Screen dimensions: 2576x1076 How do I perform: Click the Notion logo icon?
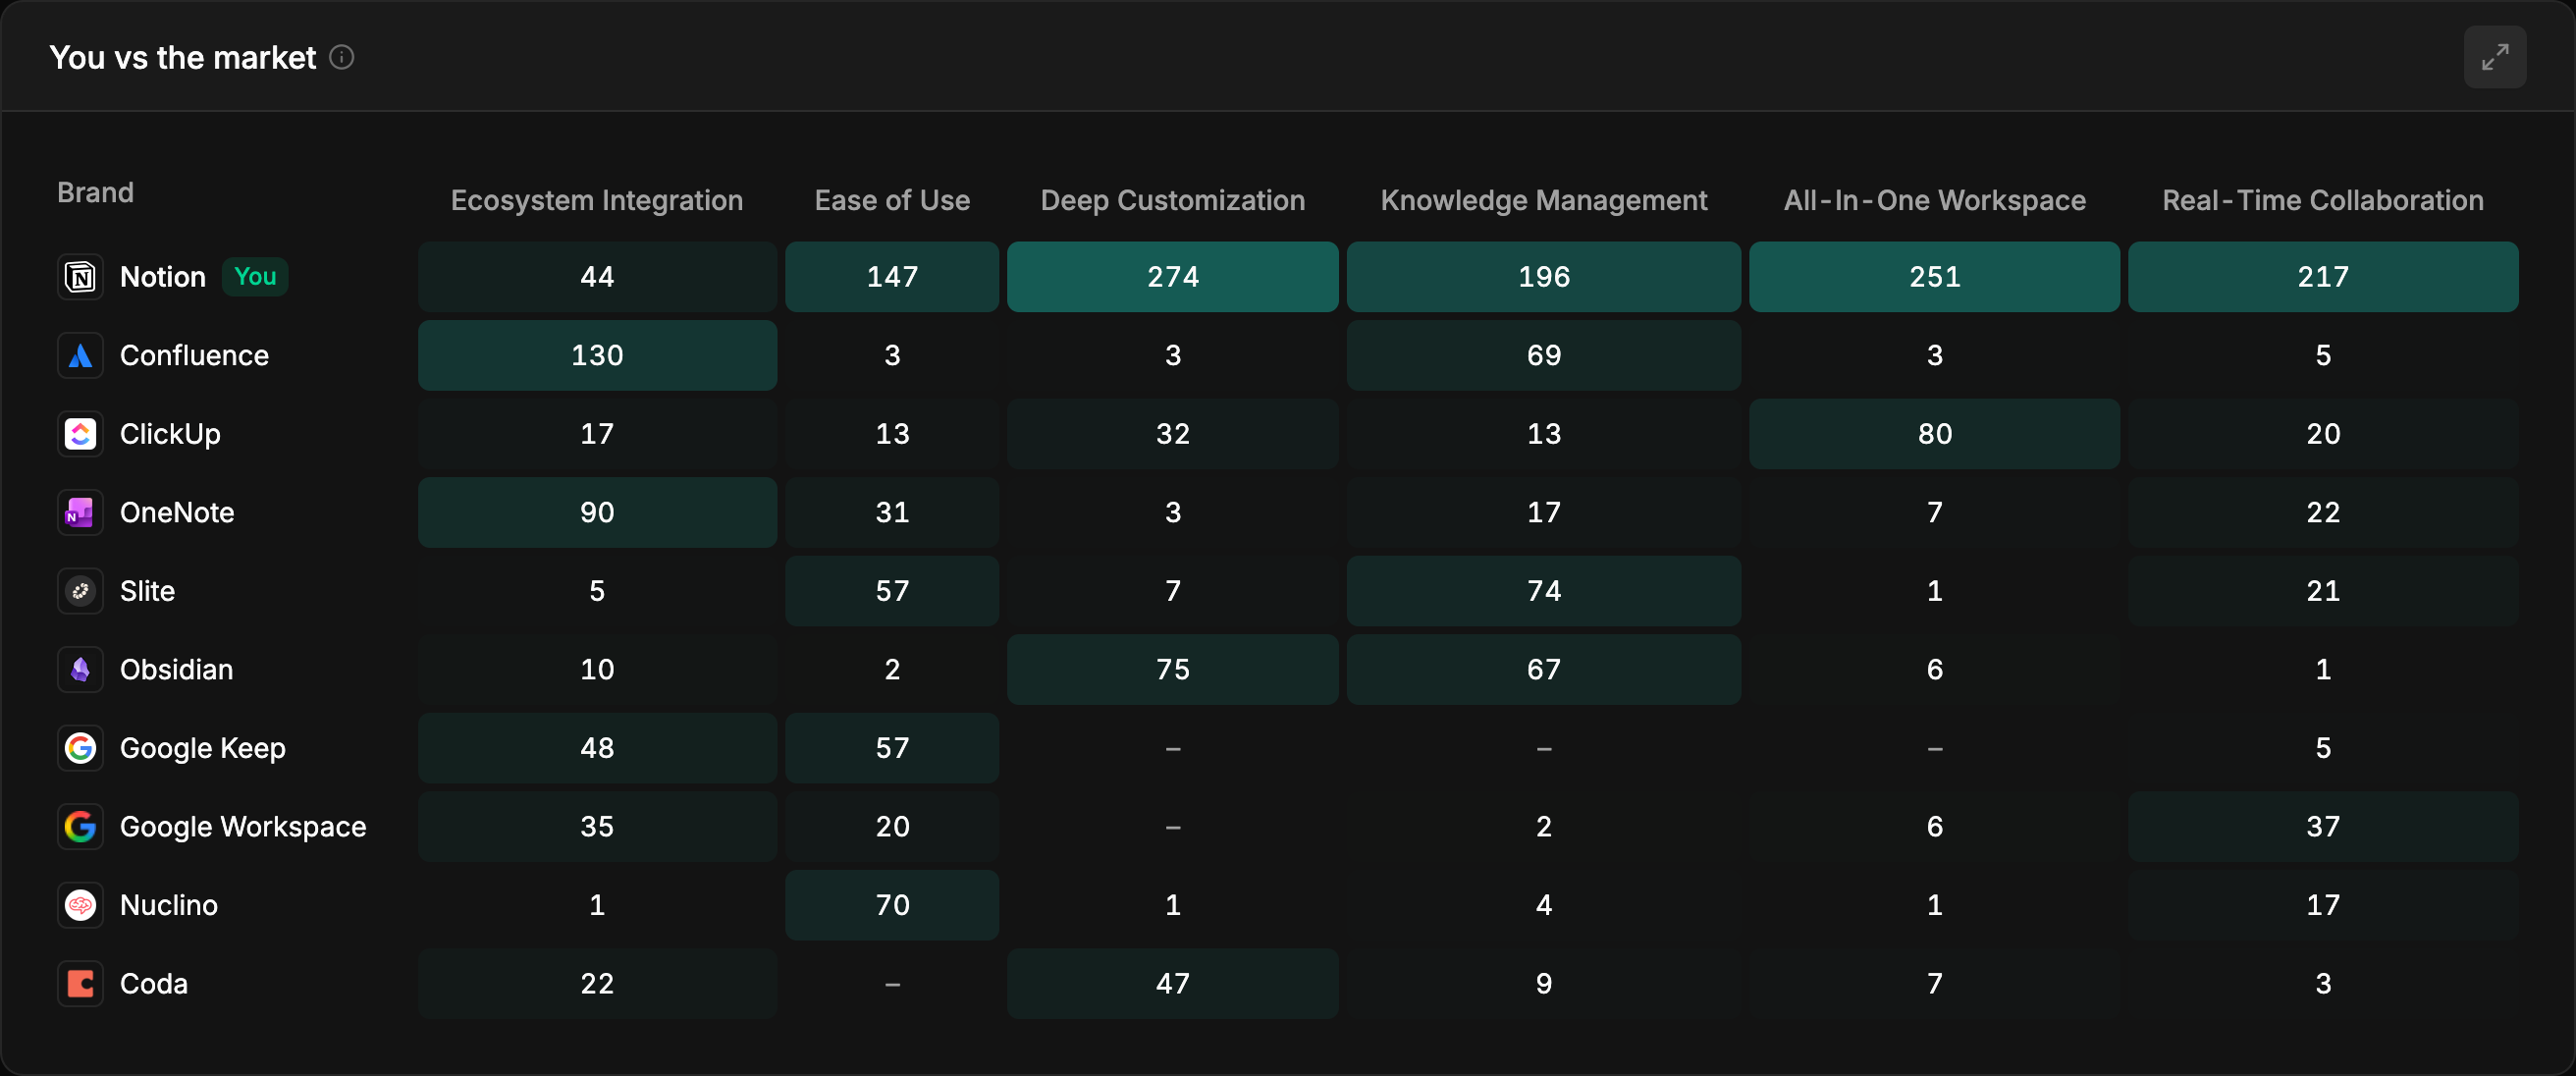[x=80, y=277]
